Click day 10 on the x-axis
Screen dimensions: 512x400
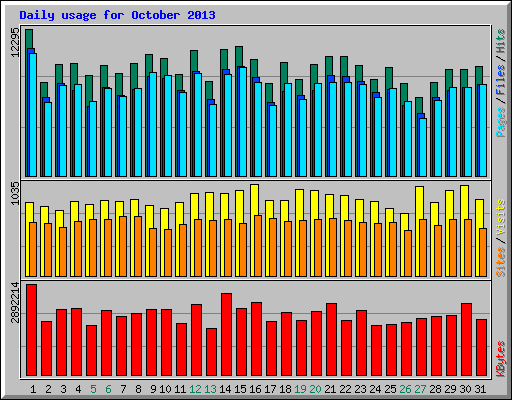[165, 389]
